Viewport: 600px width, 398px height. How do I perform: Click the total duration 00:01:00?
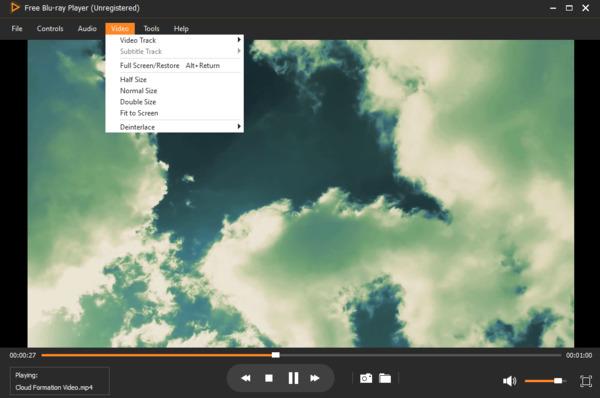(x=579, y=356)
